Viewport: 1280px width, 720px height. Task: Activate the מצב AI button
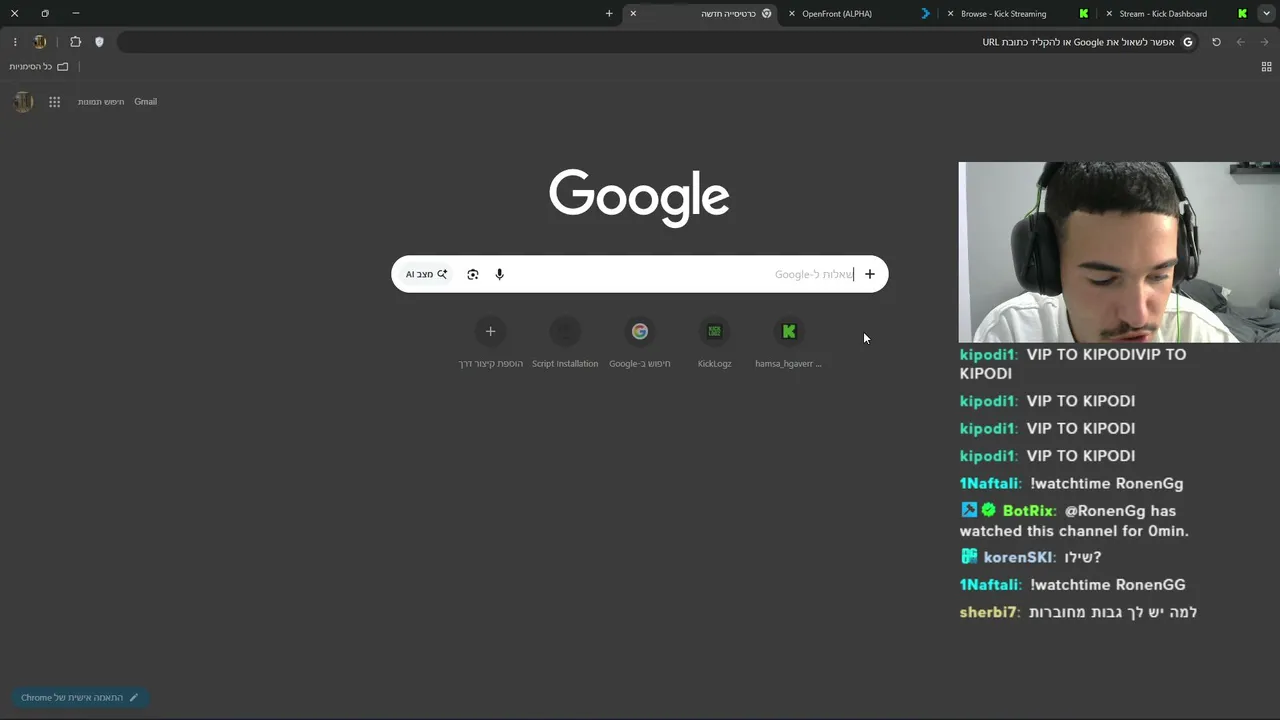point(427,274)
